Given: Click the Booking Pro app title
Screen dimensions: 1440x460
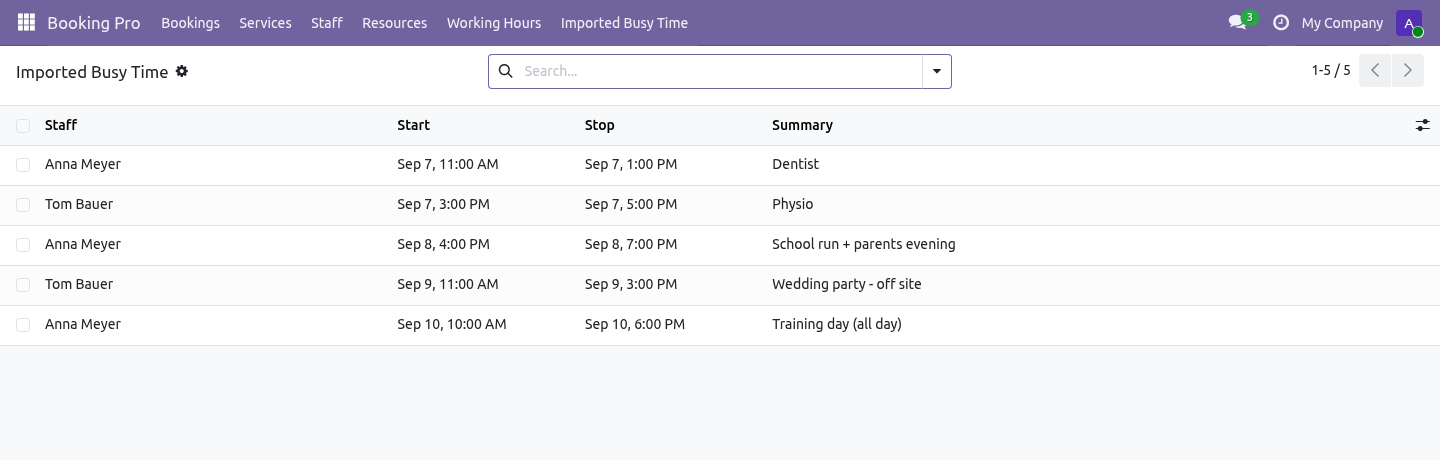Looking at the screenshot, I should [x=94, y=22].
